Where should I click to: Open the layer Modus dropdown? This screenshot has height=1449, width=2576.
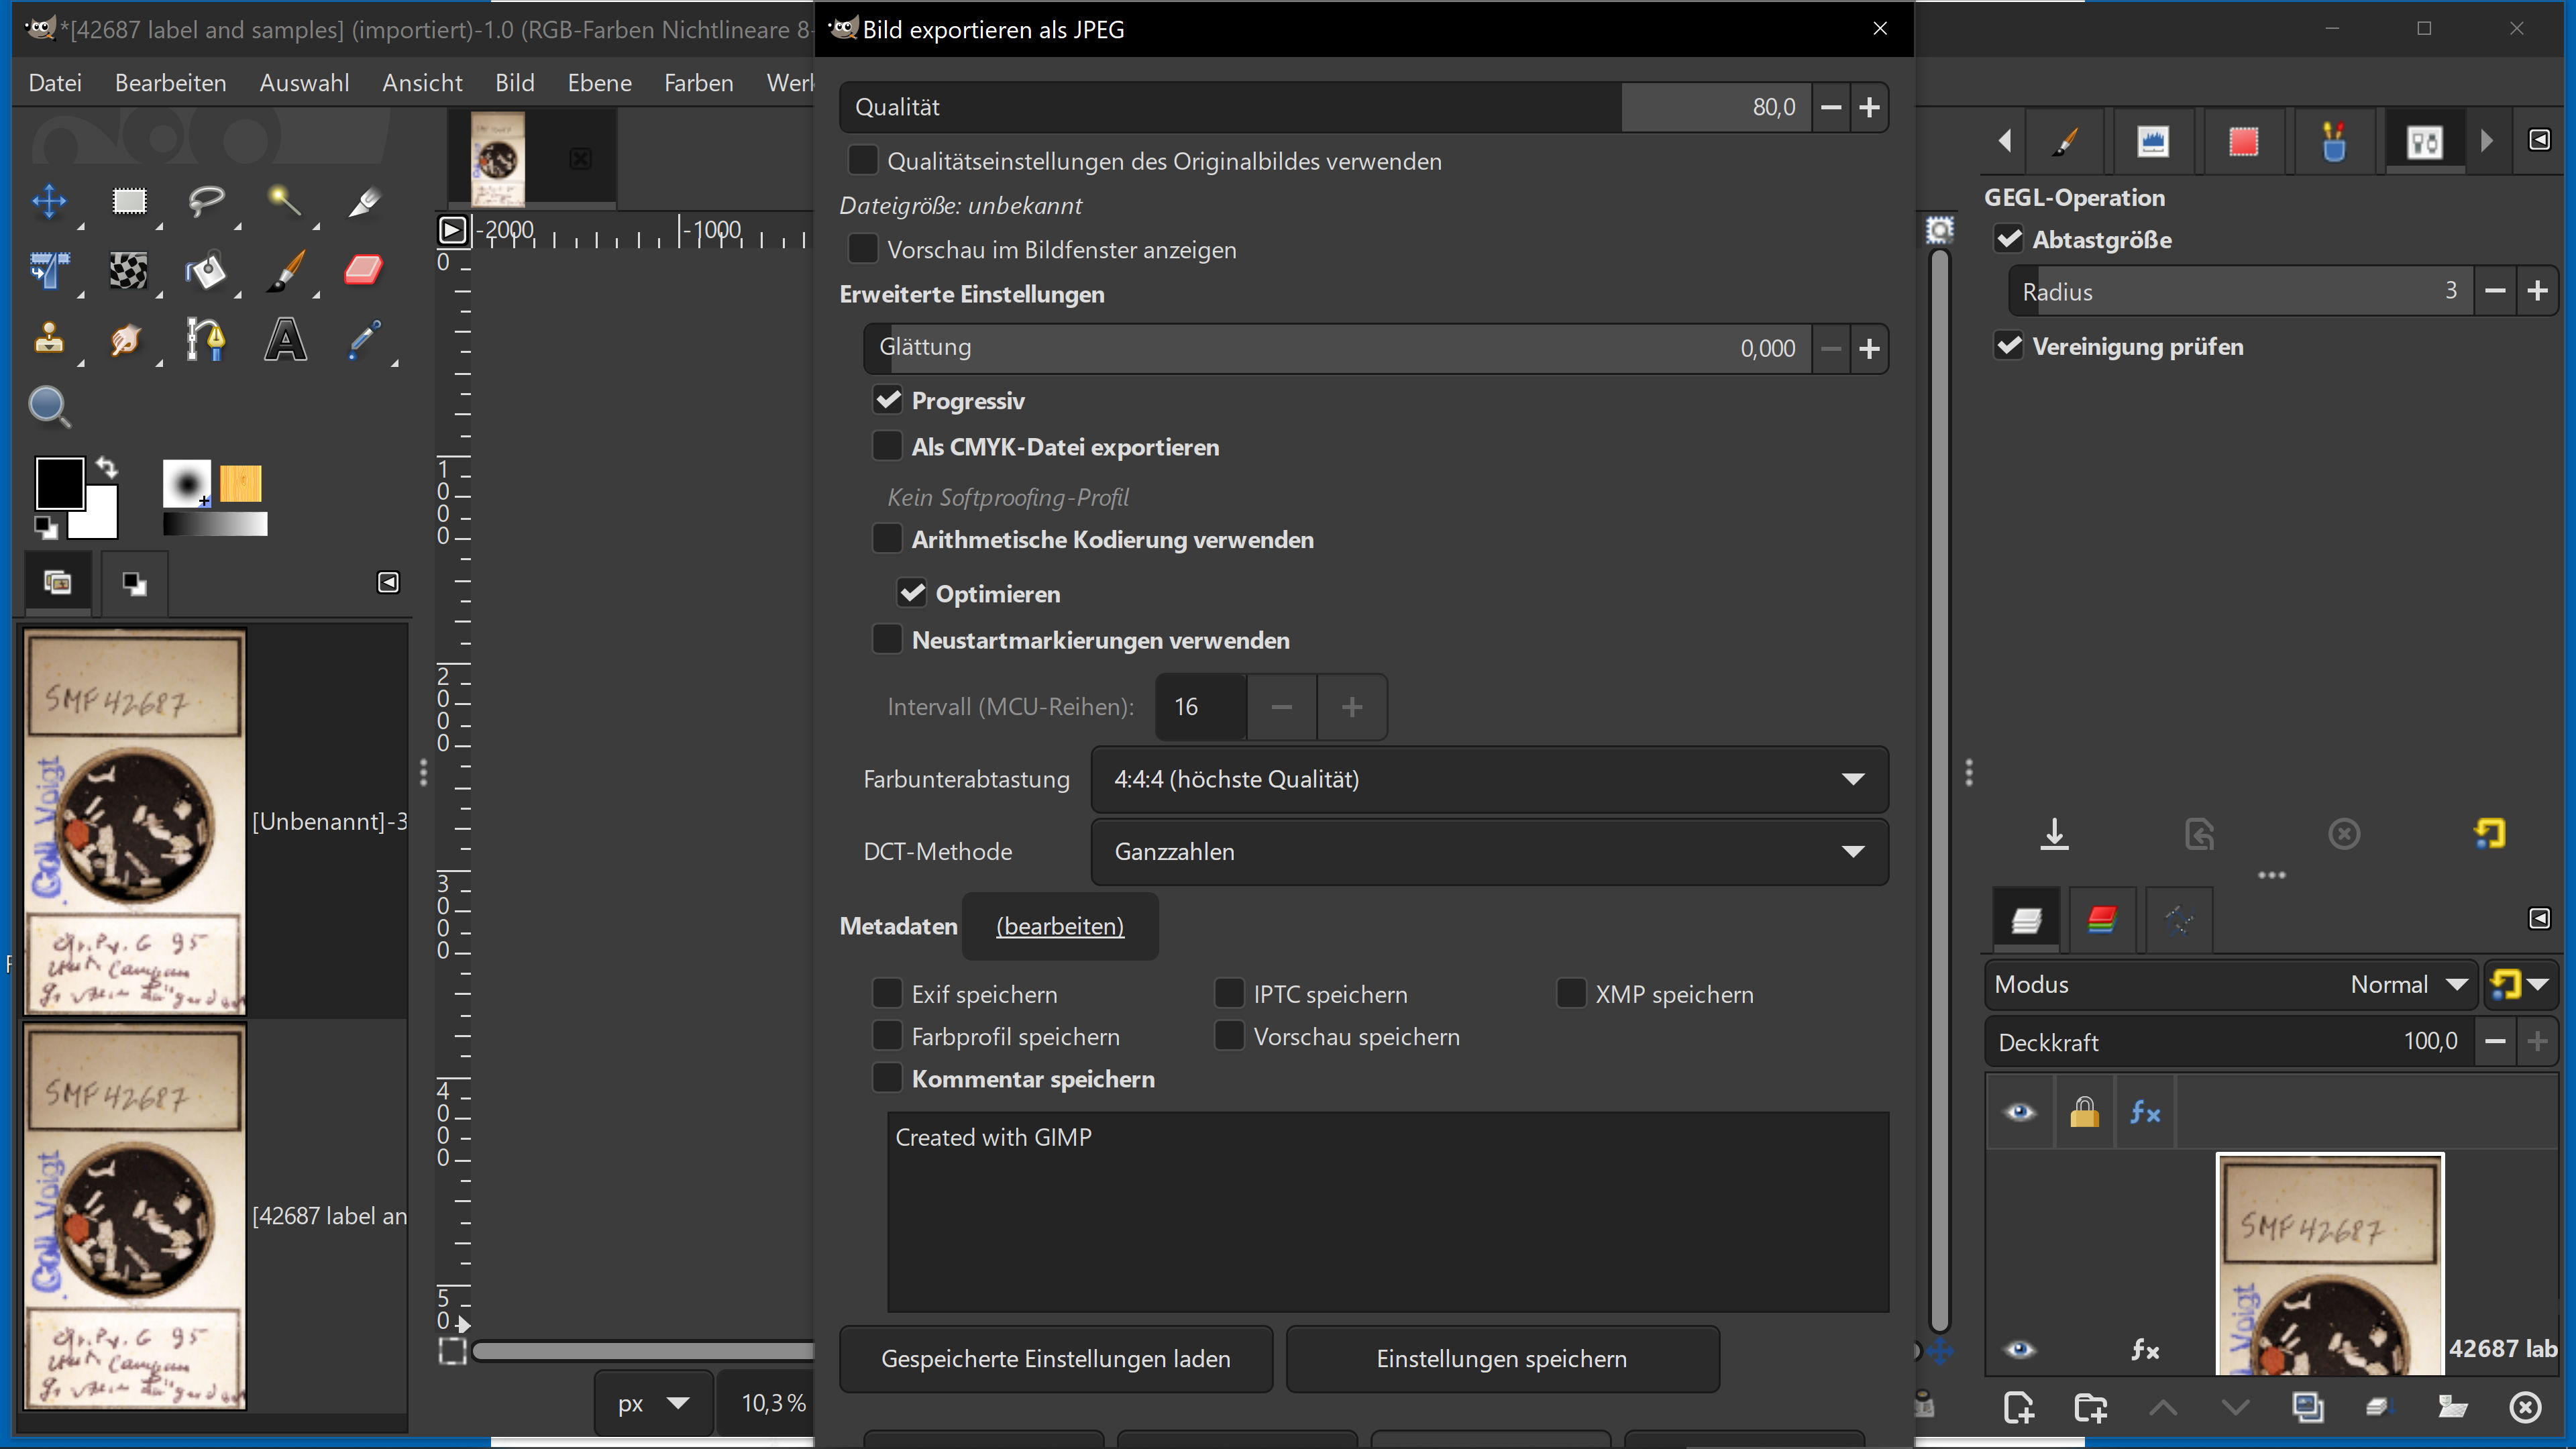pos(2228,984)
